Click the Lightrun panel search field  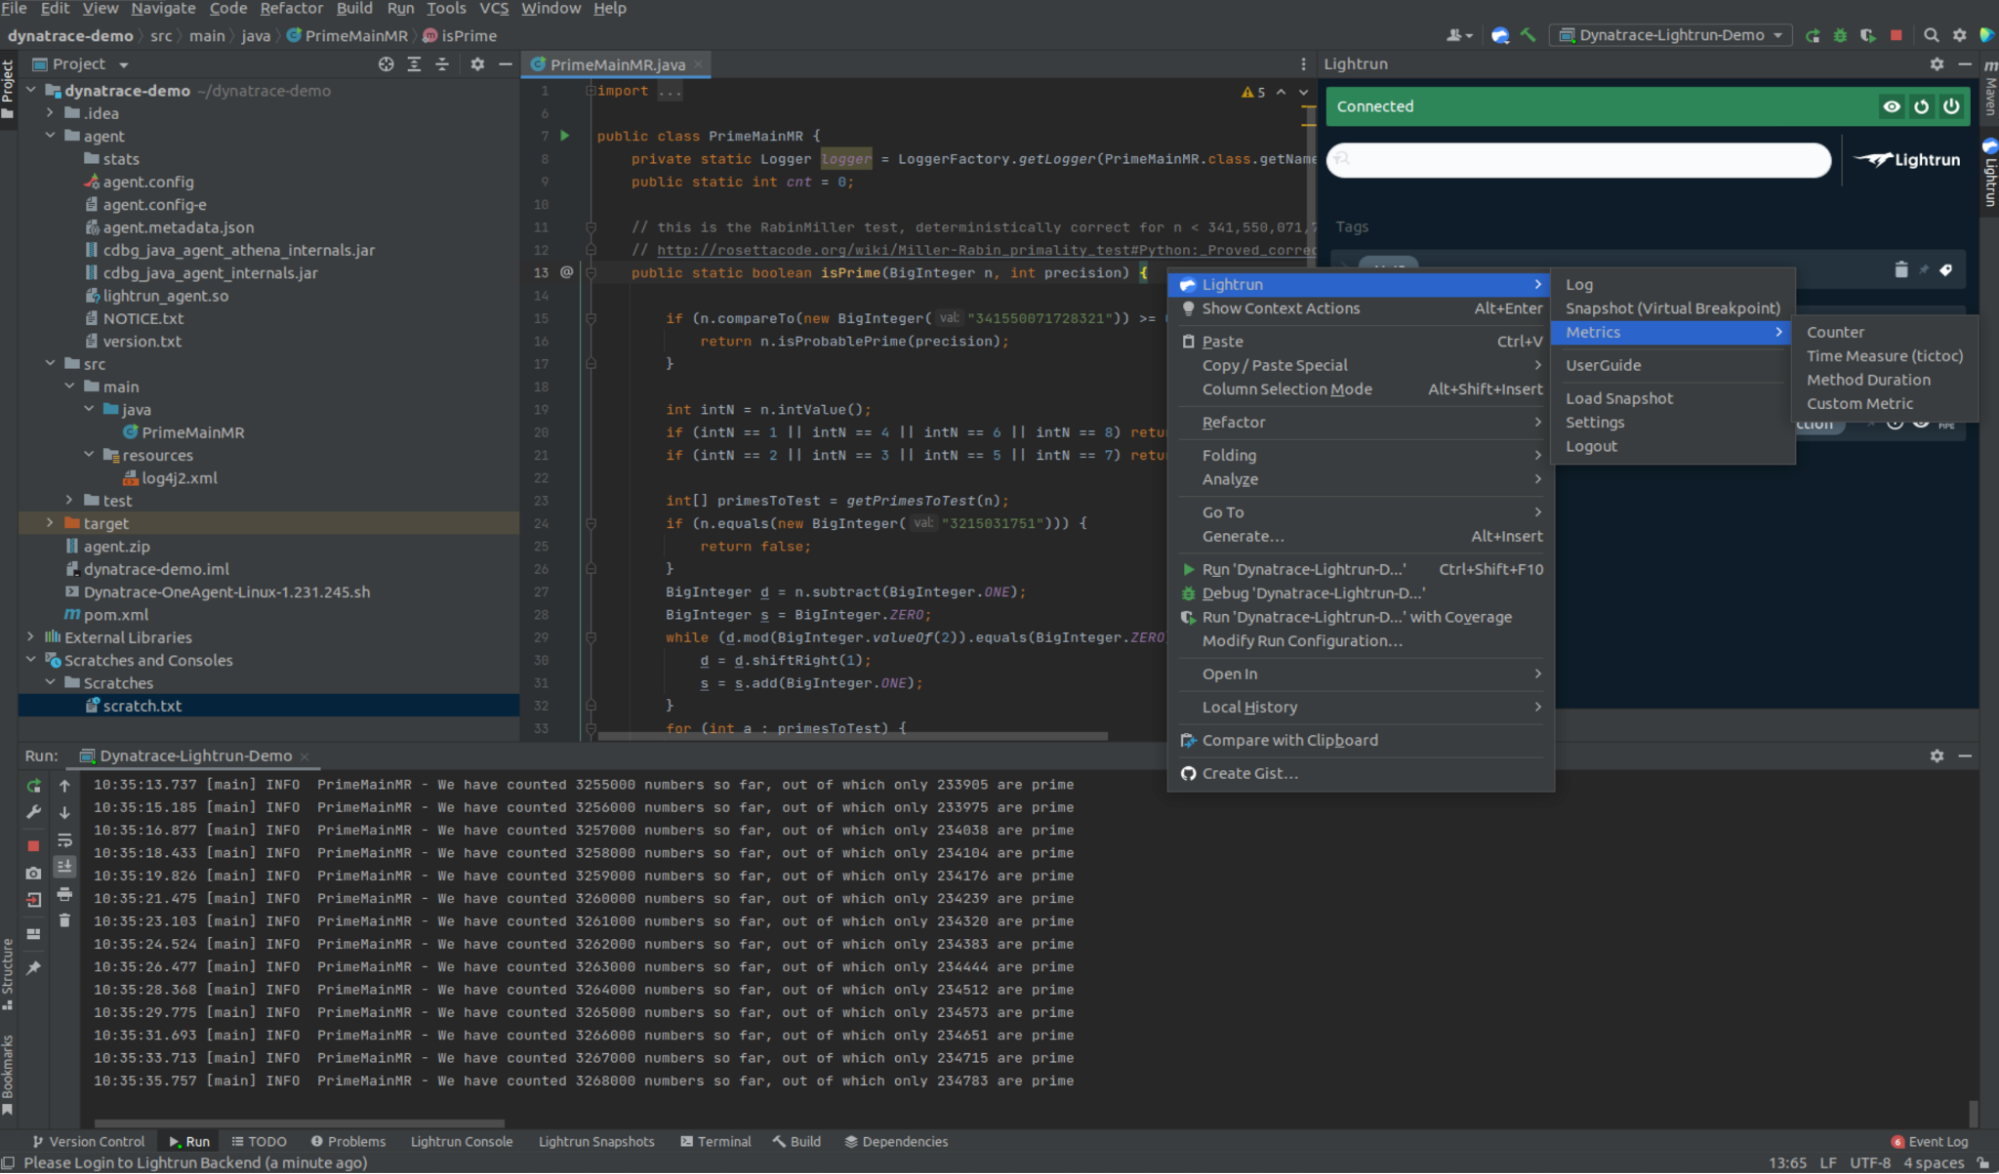point(1578,160)
